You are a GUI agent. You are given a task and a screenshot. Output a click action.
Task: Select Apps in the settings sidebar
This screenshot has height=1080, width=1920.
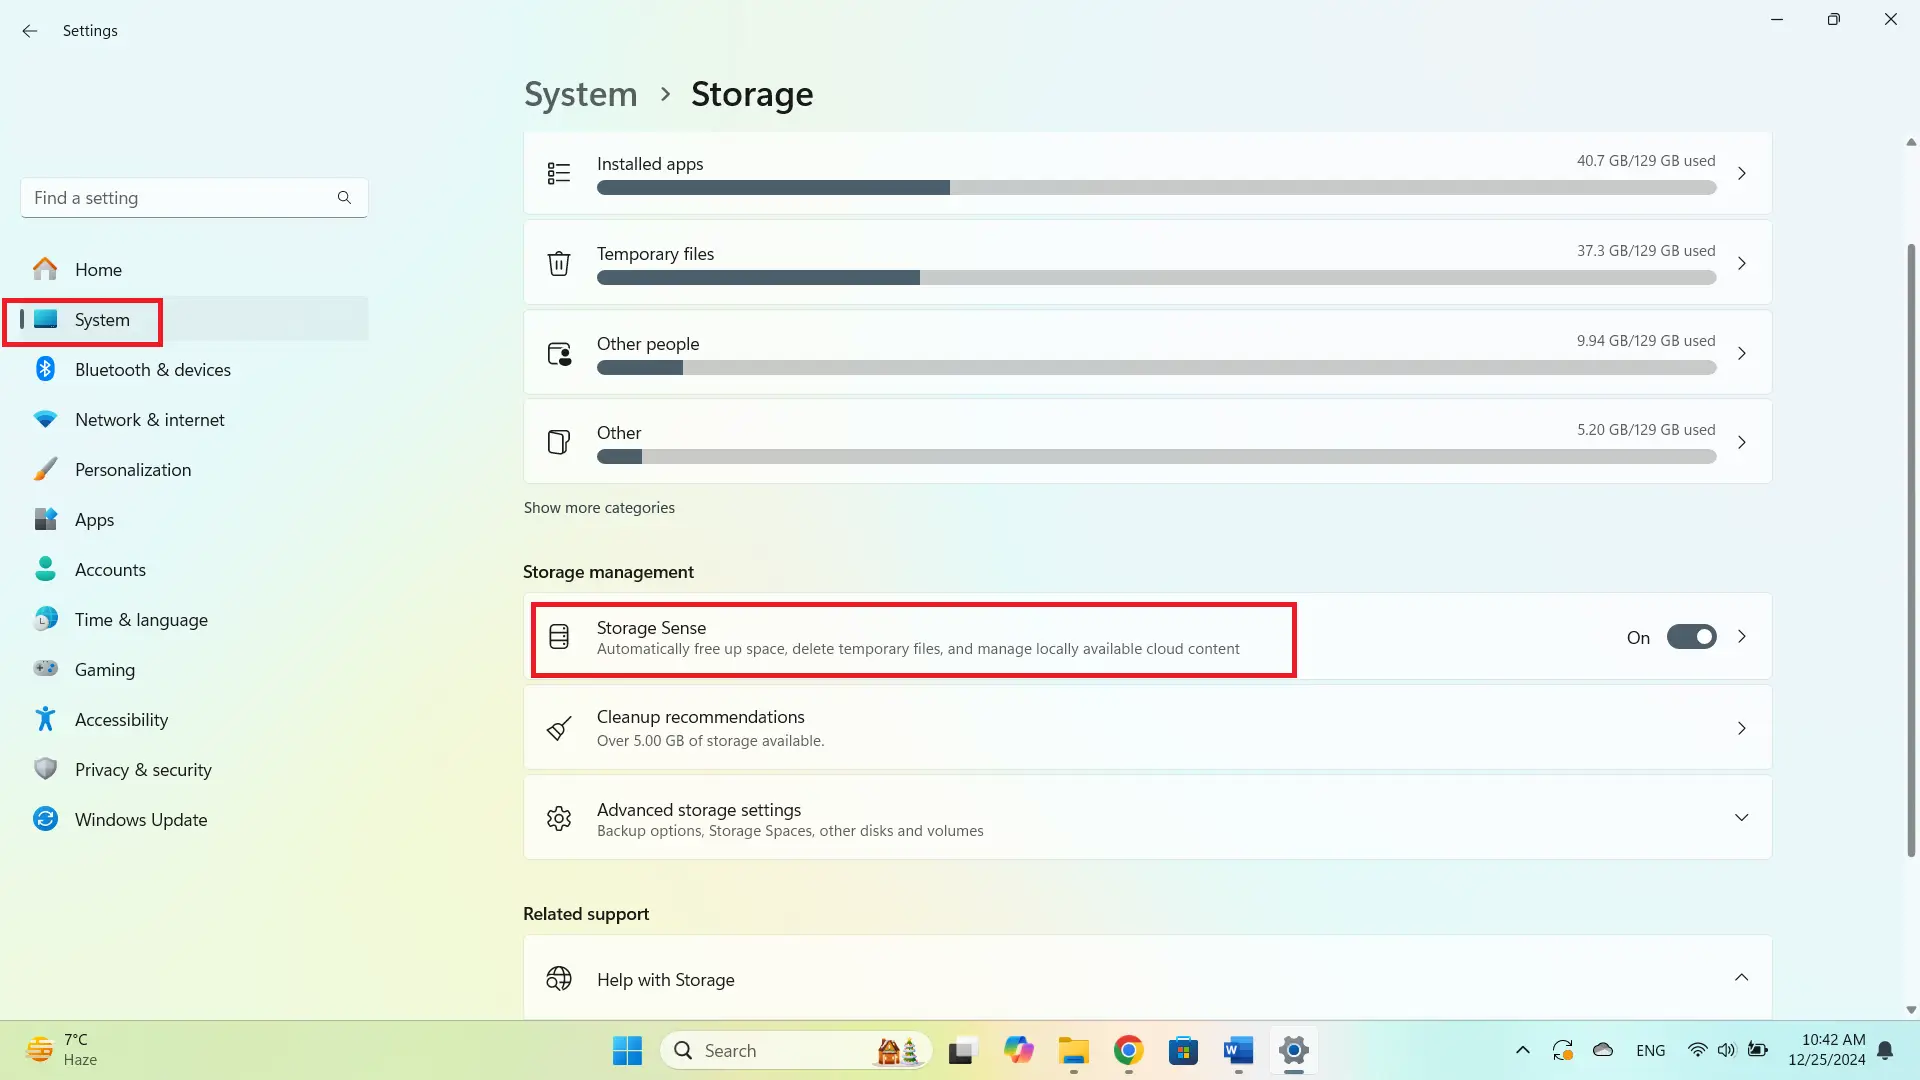tap(95, 519)
